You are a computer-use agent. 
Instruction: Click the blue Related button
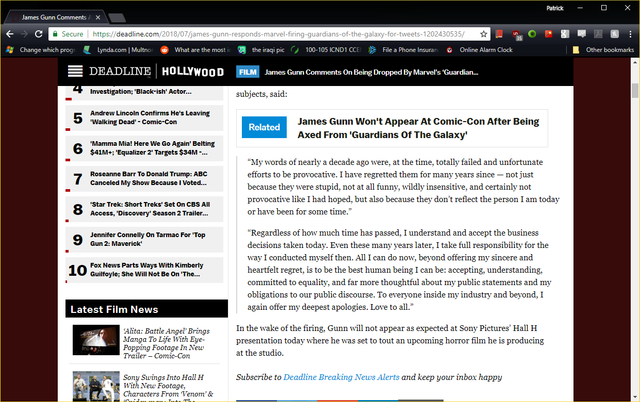(x=264, y=127)
